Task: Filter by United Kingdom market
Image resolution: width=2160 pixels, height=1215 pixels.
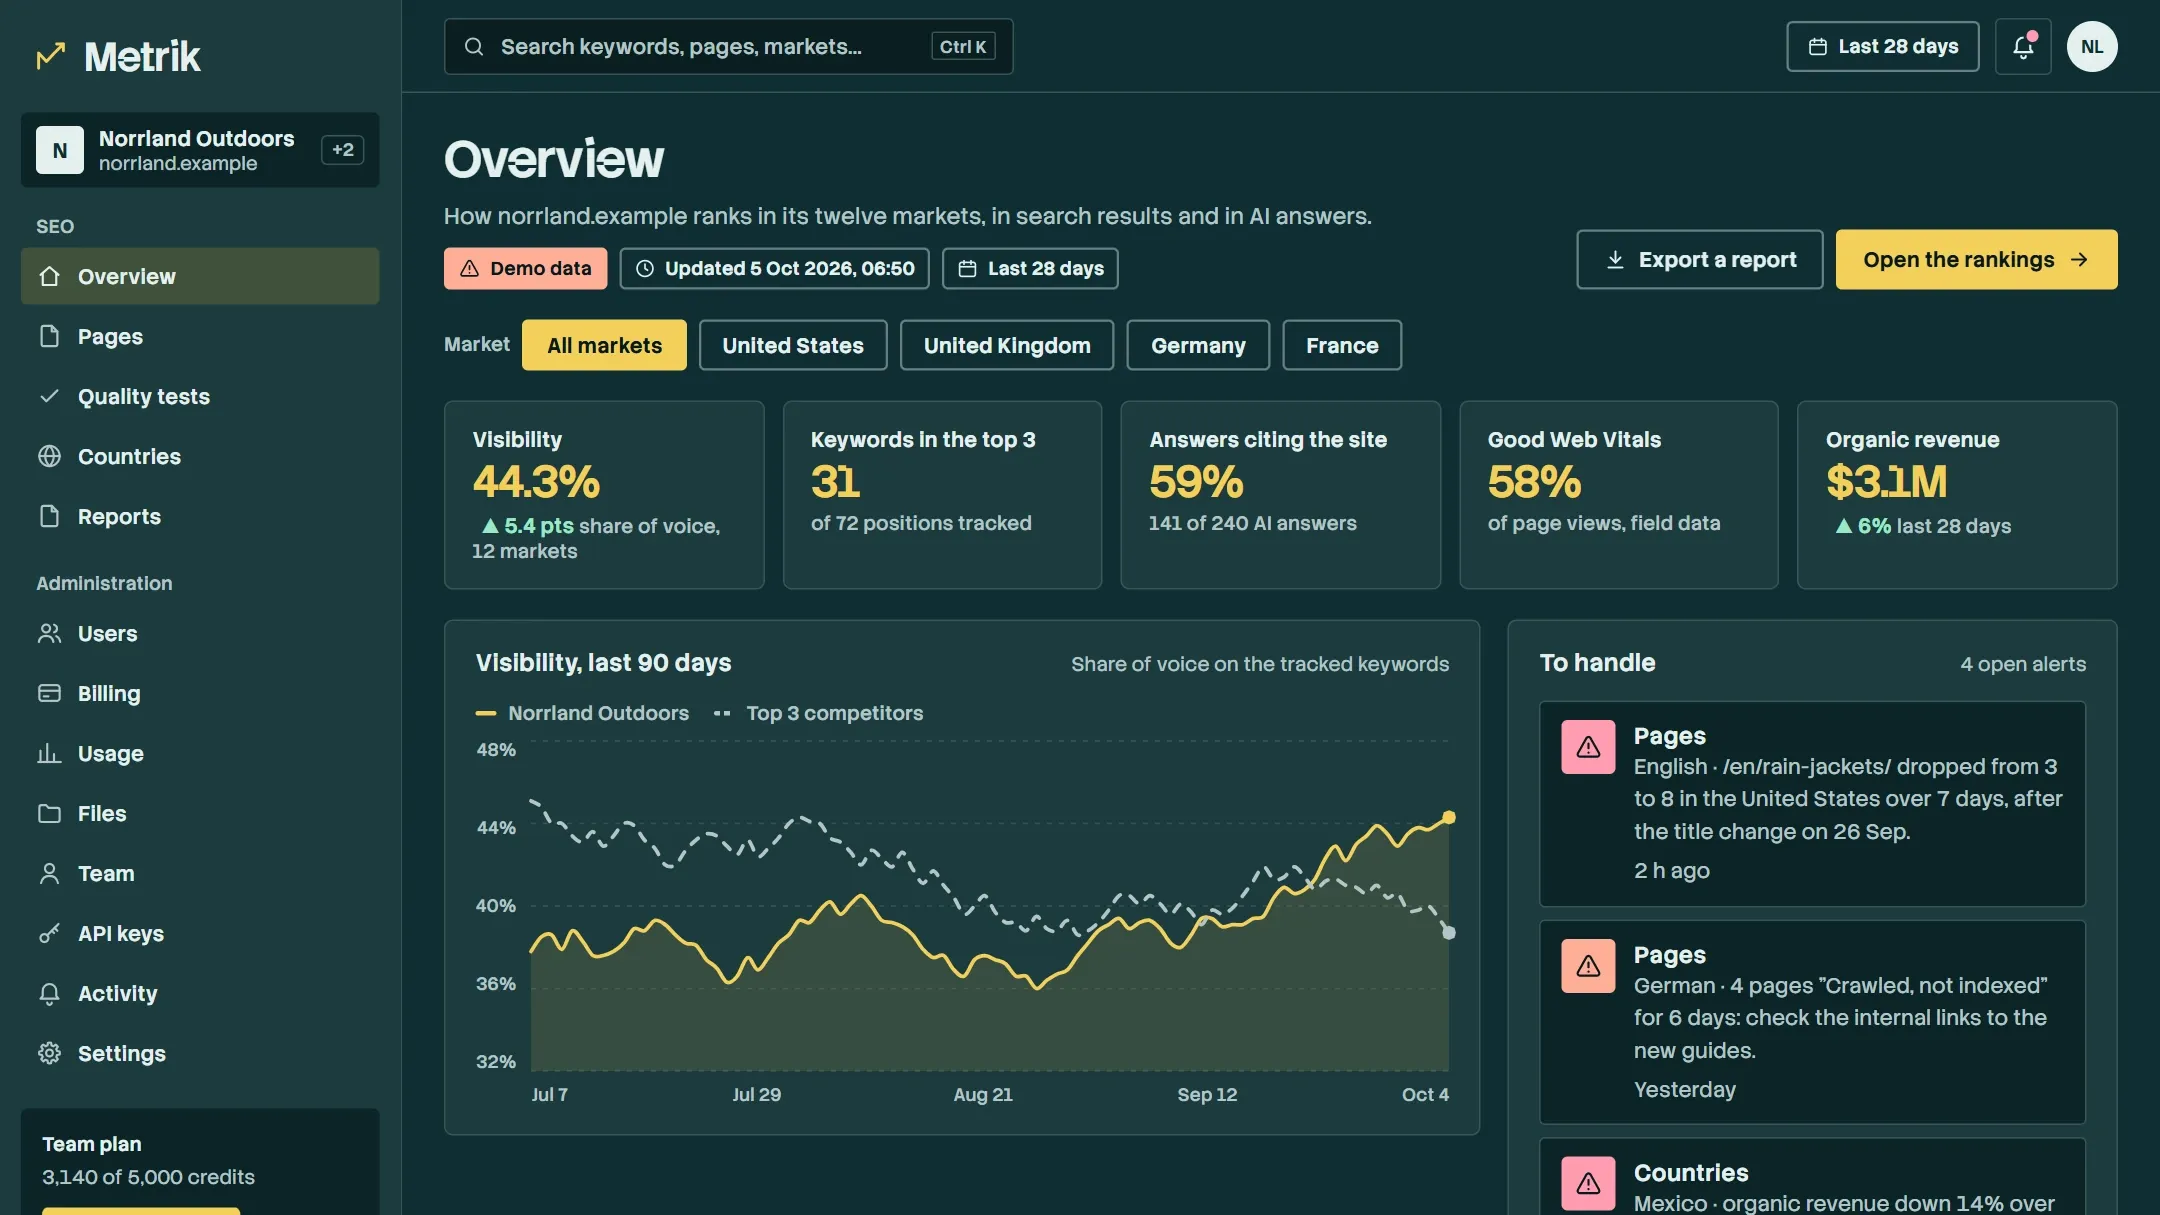Action: point(1007,345)
